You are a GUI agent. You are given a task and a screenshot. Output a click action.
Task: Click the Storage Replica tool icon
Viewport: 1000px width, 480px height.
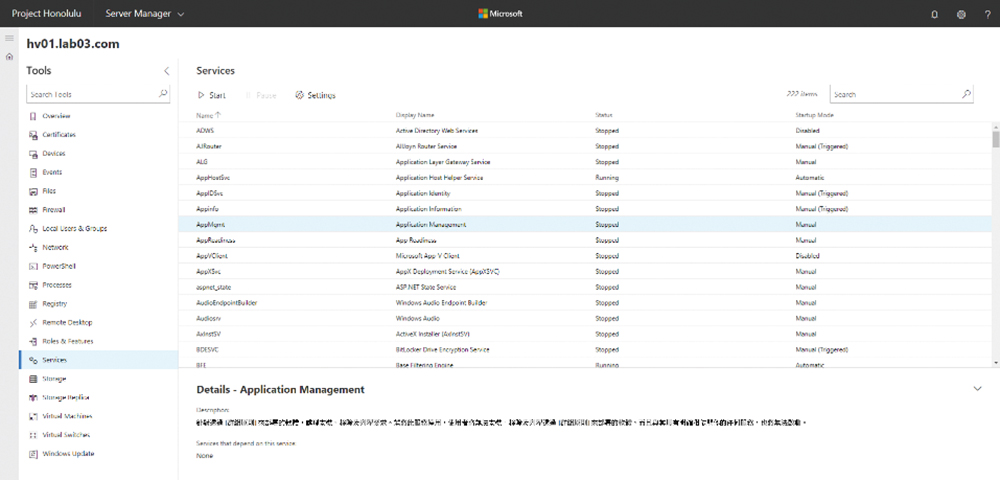[33, 398]
